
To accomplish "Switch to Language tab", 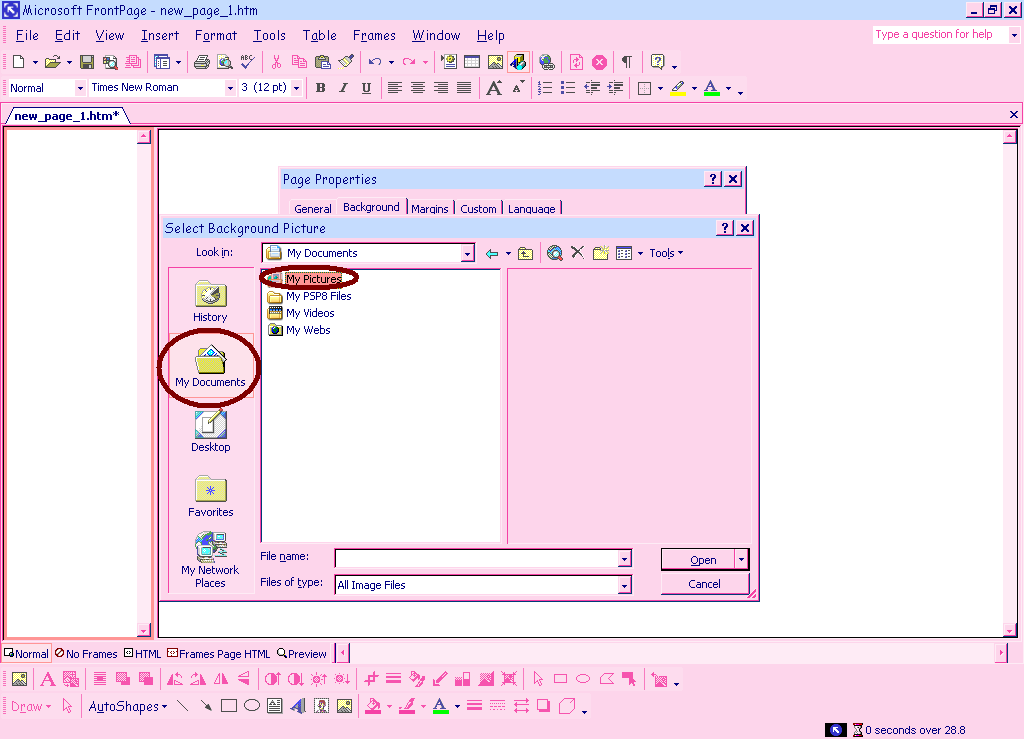I will [x=532, y=208].
